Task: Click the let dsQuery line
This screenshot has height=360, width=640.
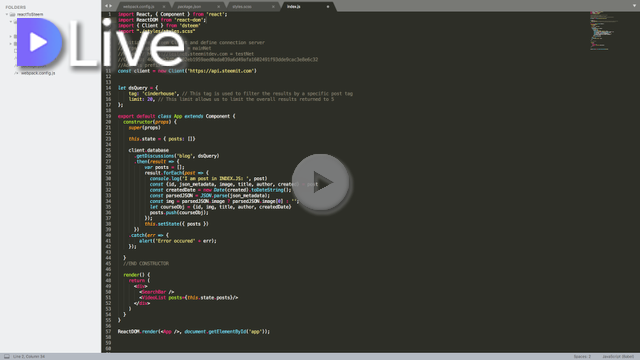Action: pos(138,88)
